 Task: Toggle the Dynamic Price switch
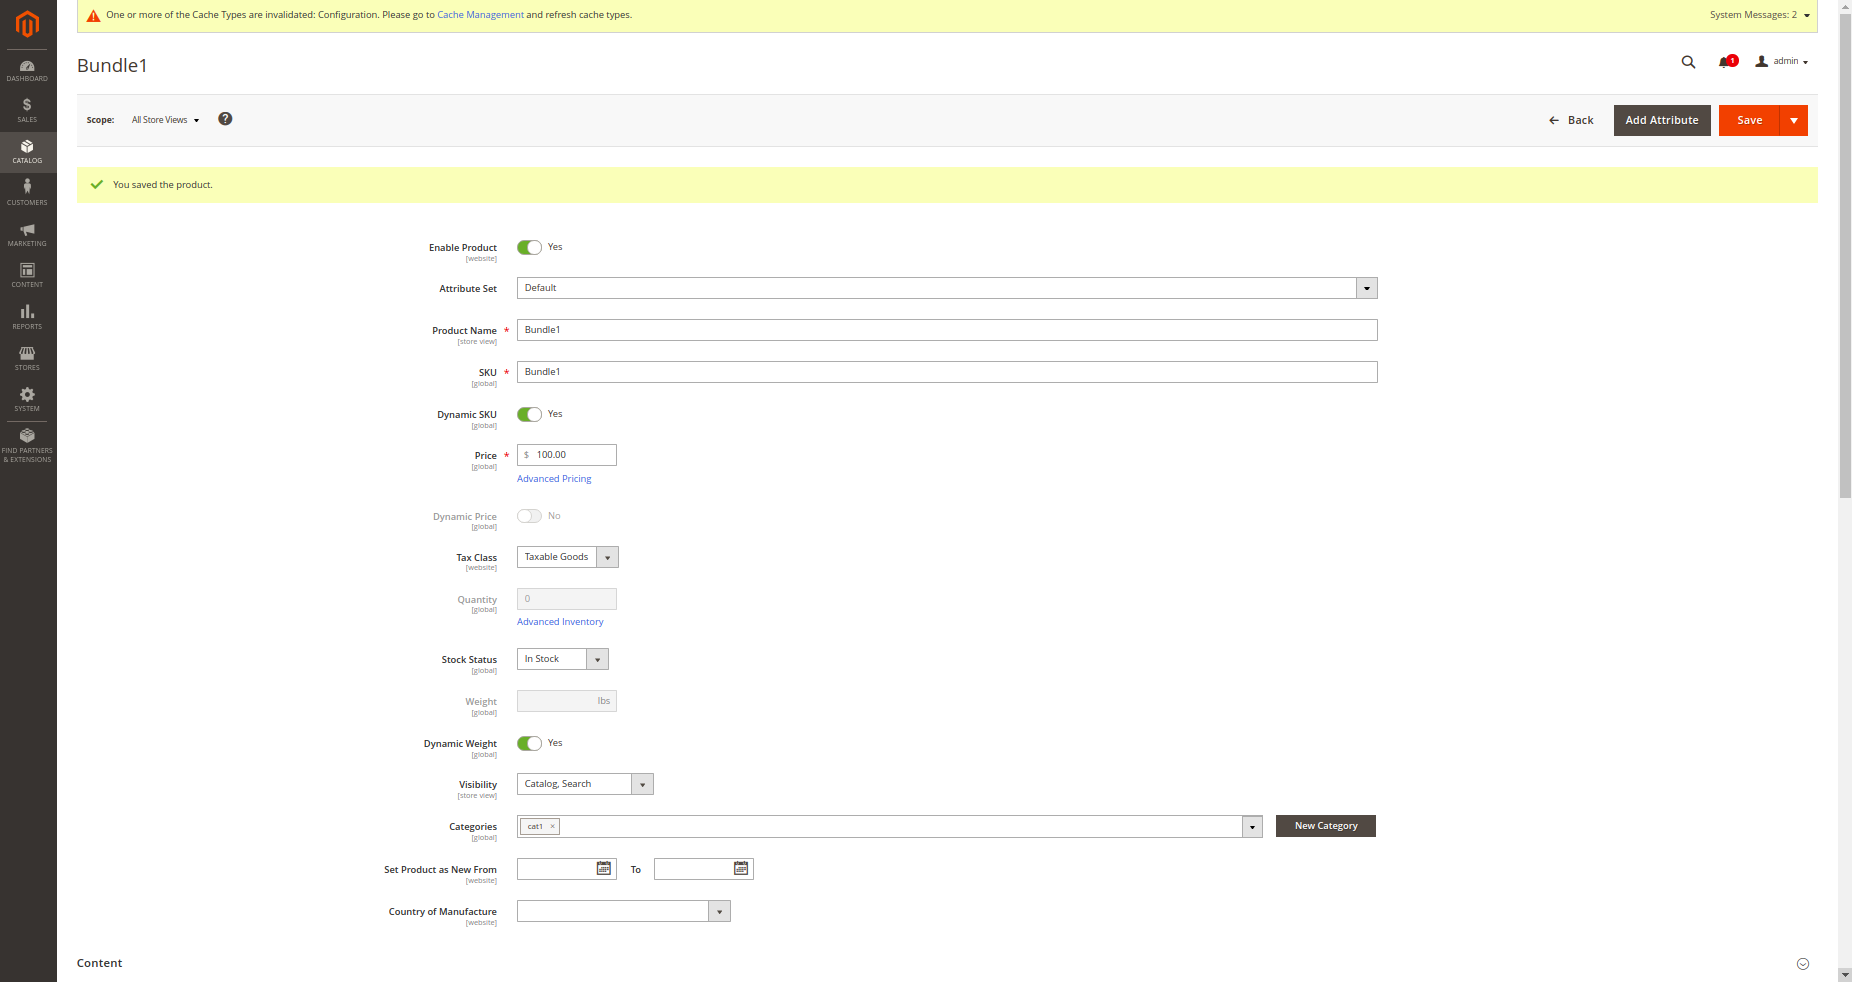point(529,516)
